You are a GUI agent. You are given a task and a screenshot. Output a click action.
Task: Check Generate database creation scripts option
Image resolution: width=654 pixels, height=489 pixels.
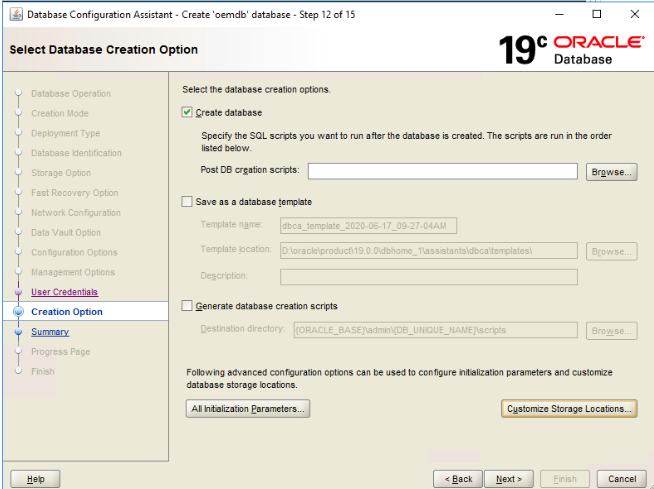[x=188, y=306]
